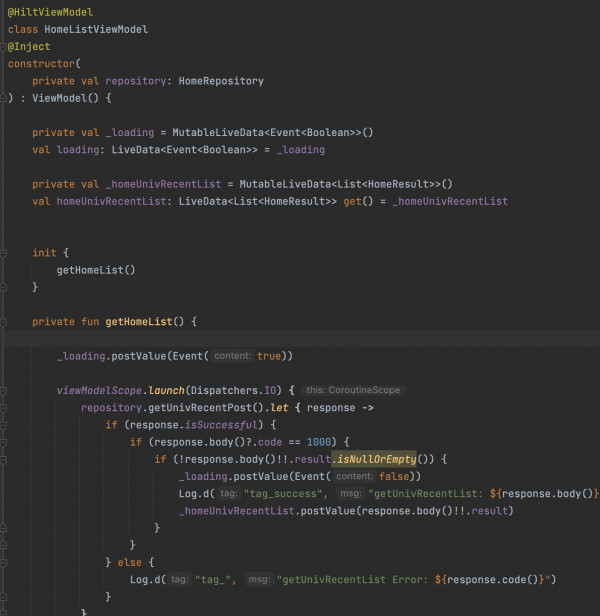Click the else keyword
This screenshot has height=616, width=600.
click(x=129, y=563)
